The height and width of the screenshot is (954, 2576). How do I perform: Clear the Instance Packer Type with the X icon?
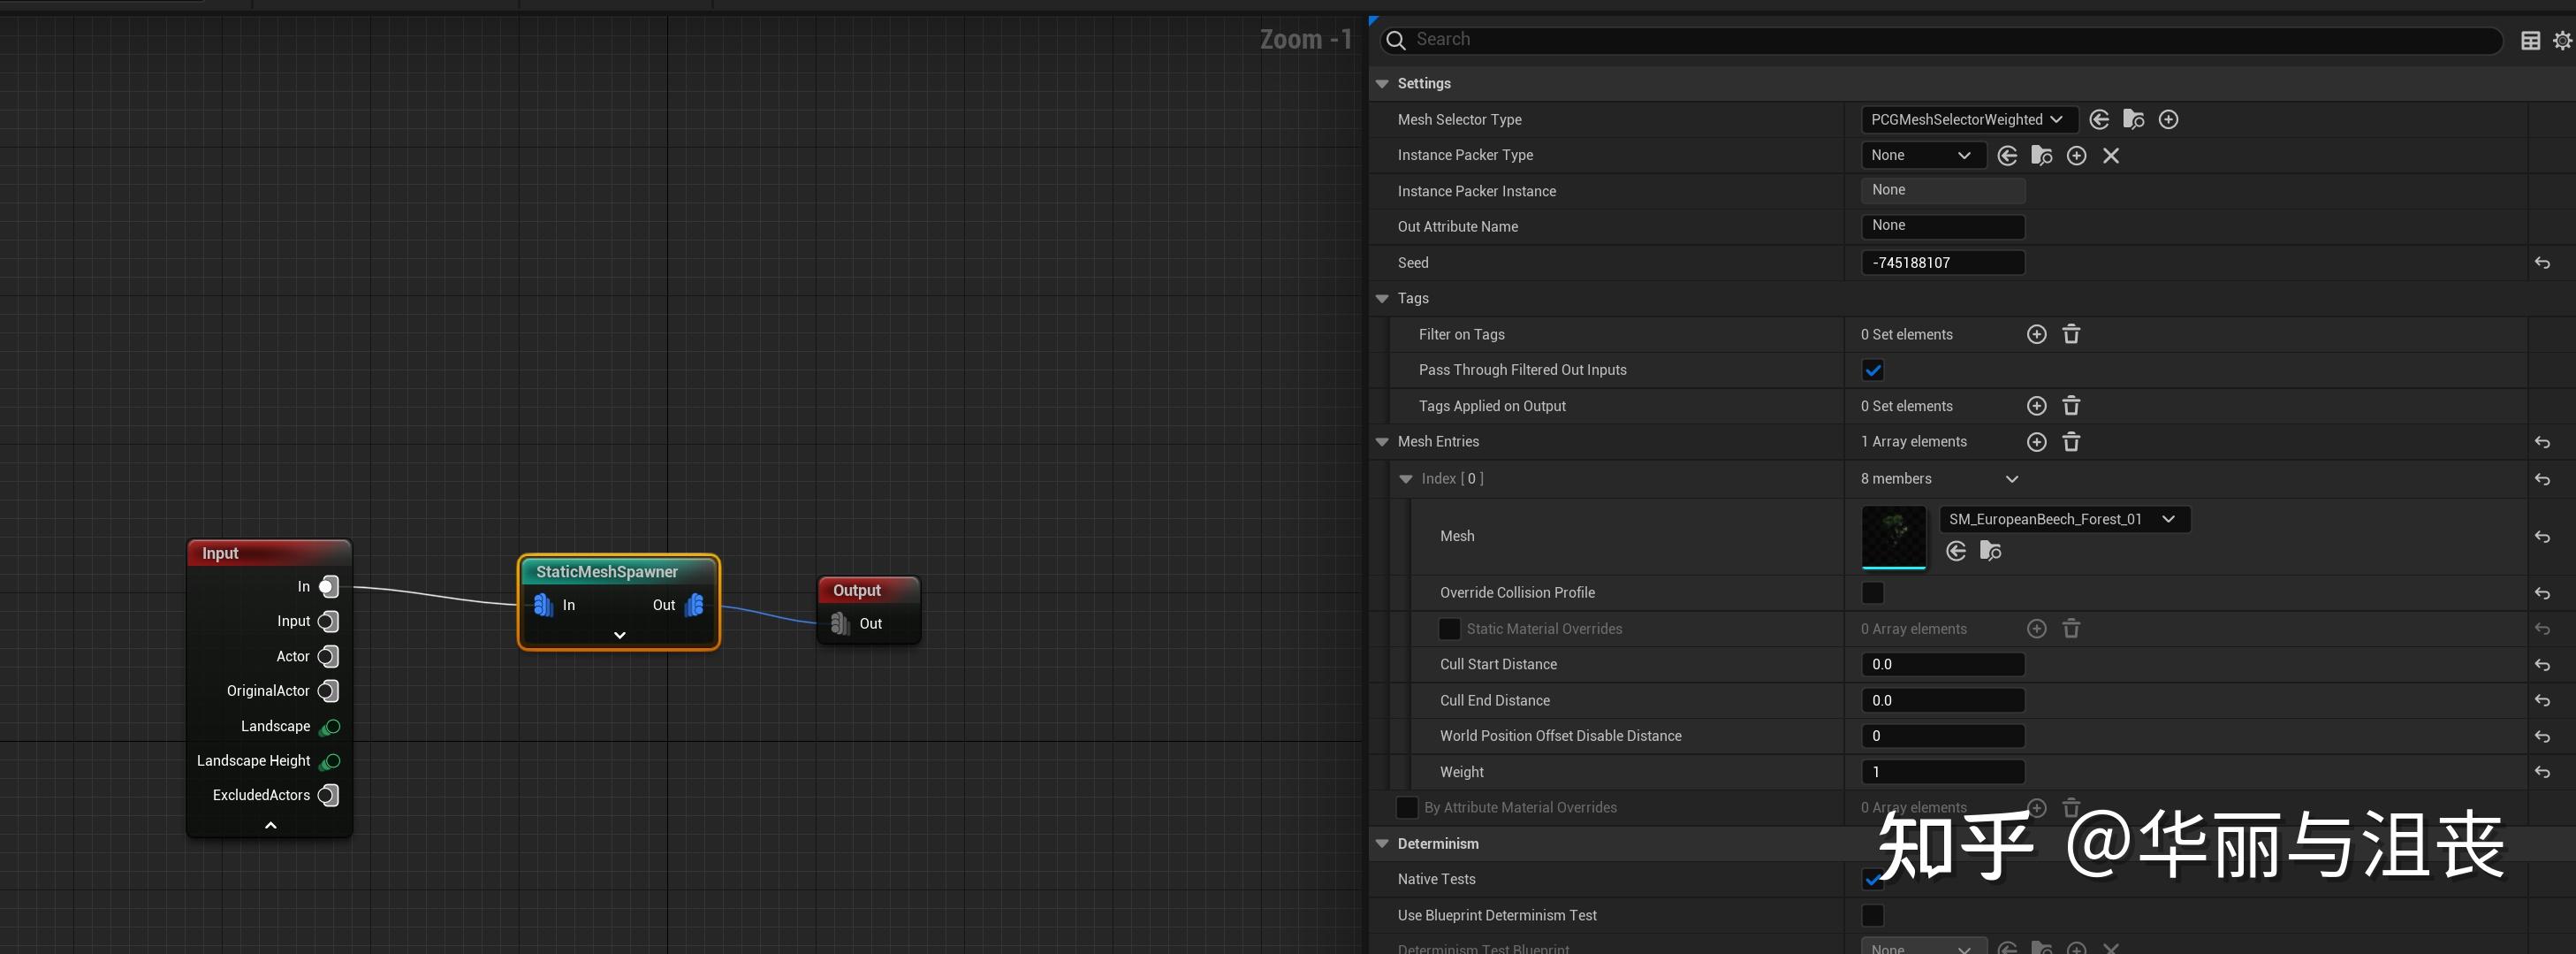tap(2111, 156)
